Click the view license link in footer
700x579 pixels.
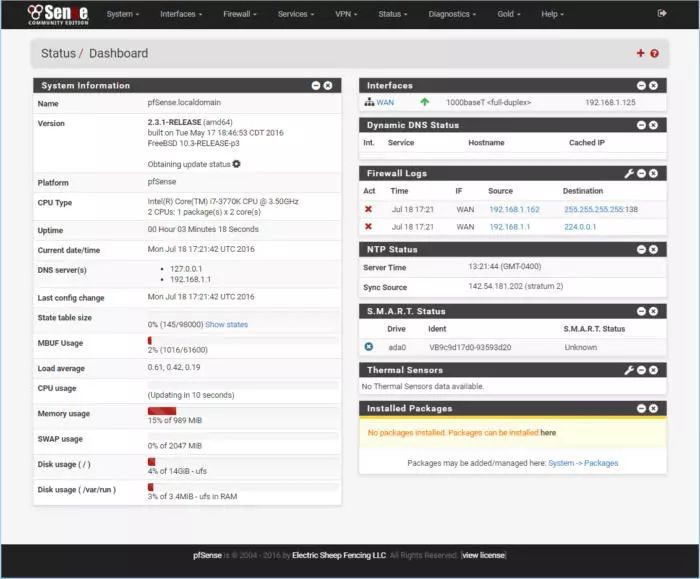pos(483,555)
